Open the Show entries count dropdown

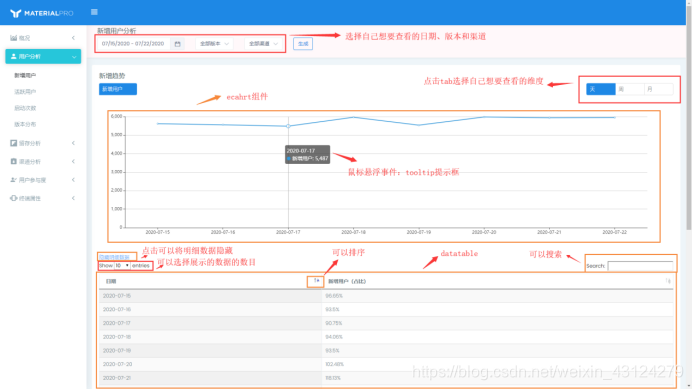tap(122, 266)
